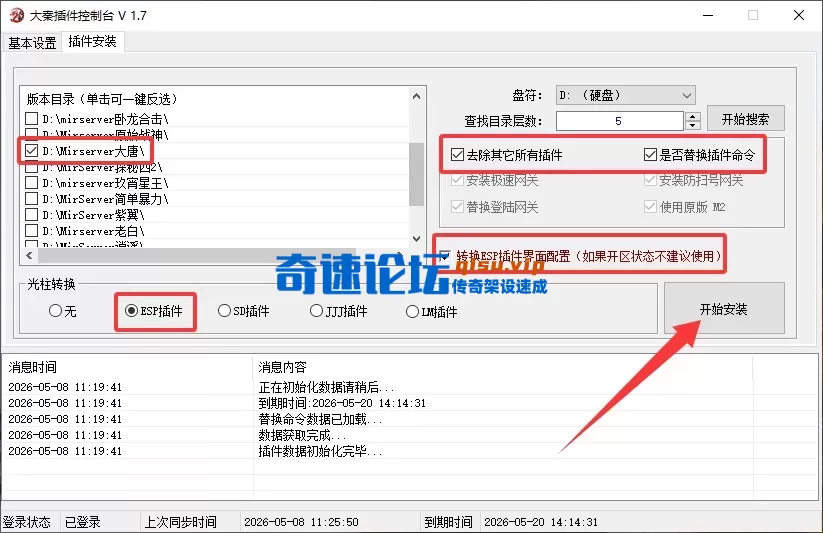
Task: Select the JJJ插件 radio option
Action: (x=316, y=310)
